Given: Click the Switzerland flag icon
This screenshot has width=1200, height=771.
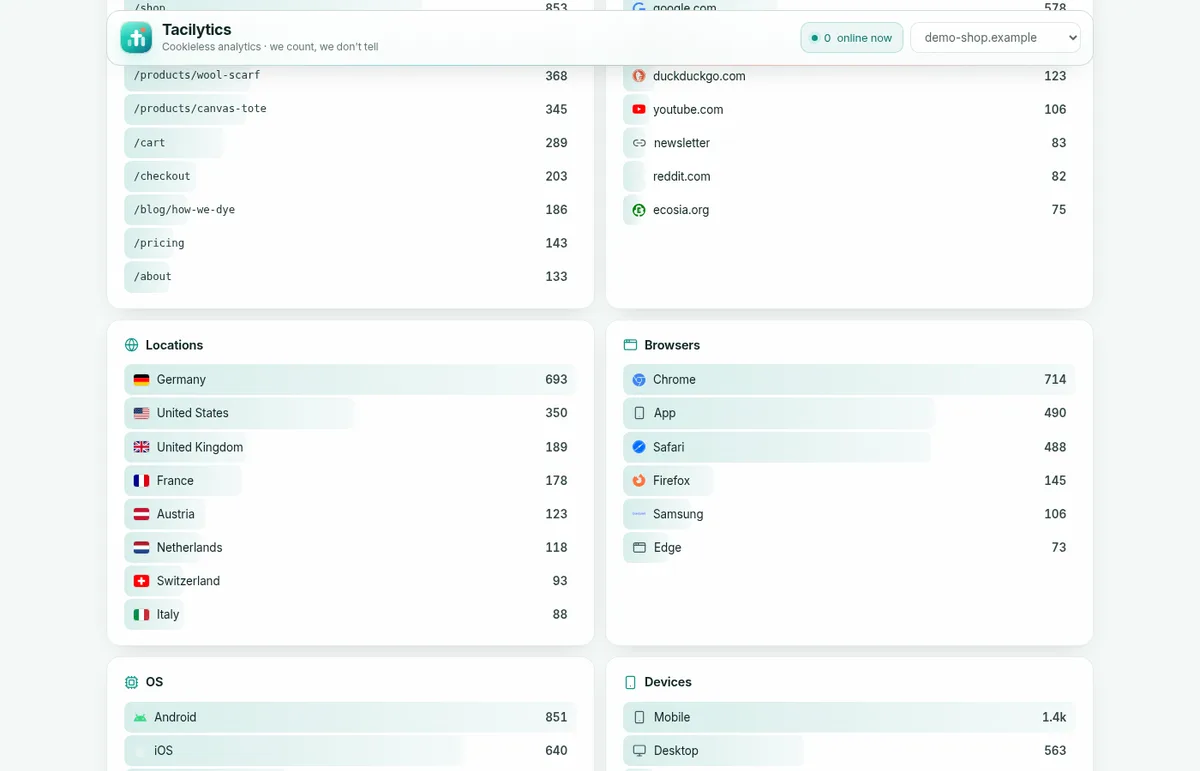Looking at the screenshot, I should pyautogui.click(x=141, y=581).
